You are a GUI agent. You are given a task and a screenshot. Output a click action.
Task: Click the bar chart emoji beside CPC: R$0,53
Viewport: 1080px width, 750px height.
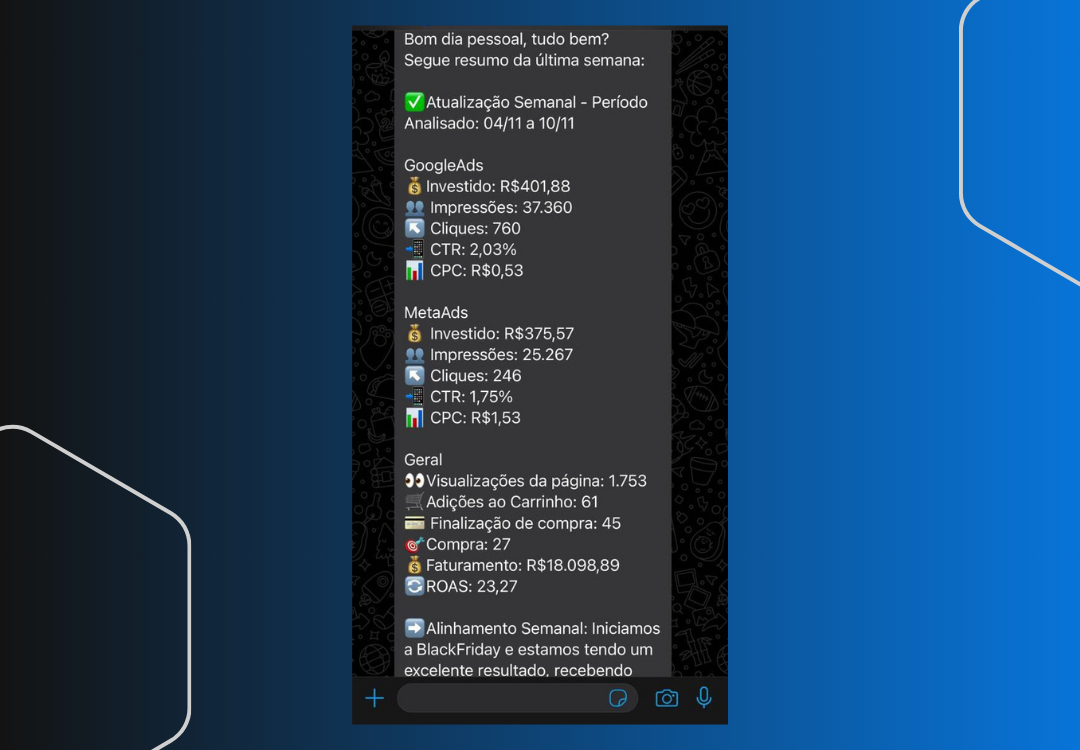[x=414, y=270]
